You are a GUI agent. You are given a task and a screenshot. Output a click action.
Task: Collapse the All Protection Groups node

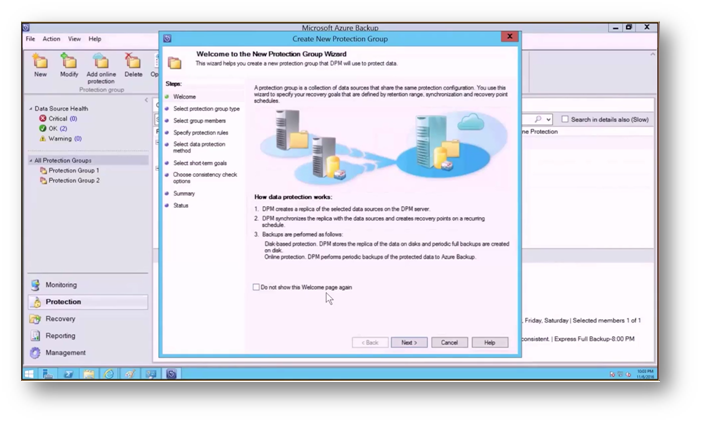point(31,161)
